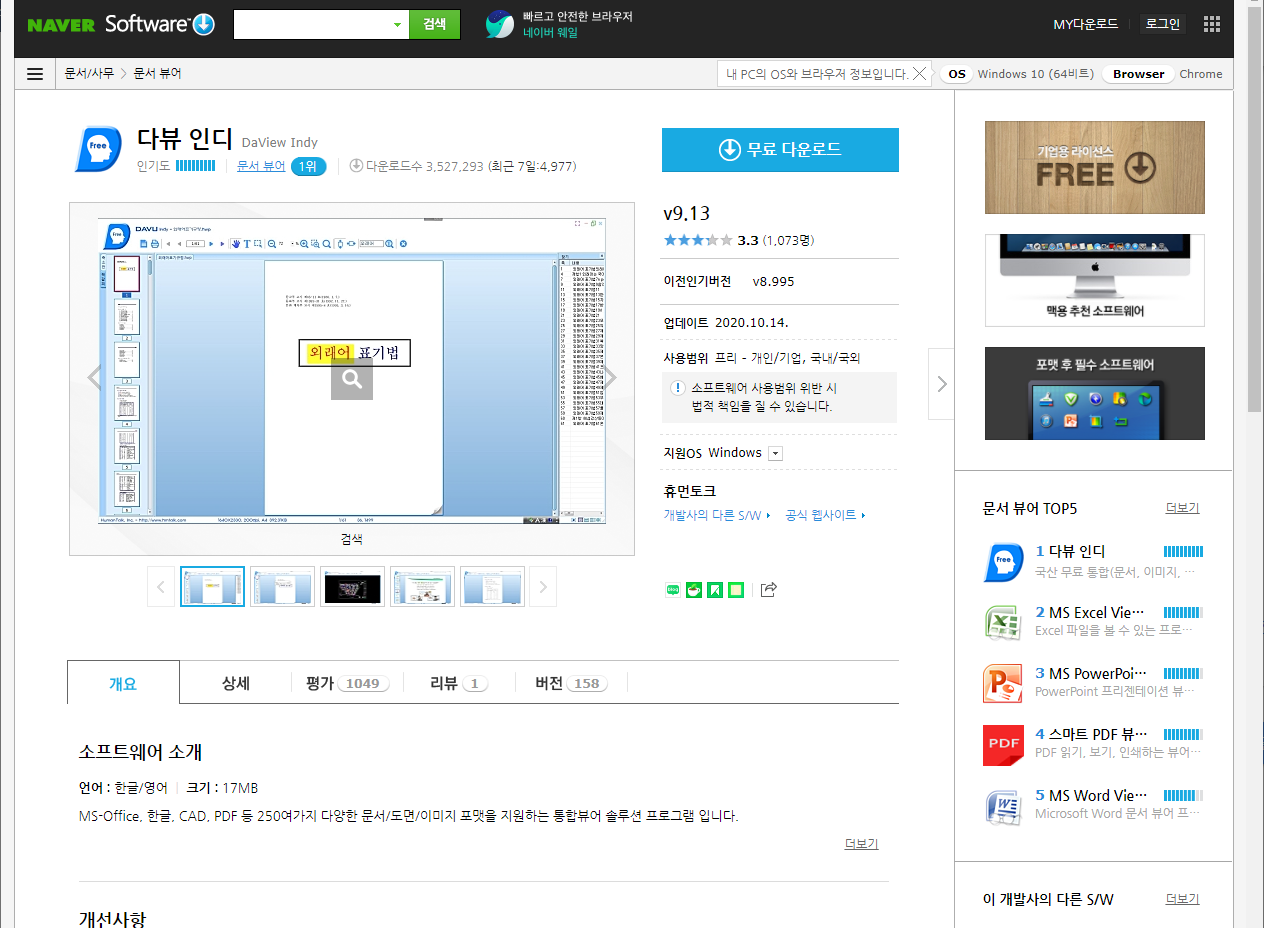Image resolution: width=1264 pixels, height=928 pixels.
Task: Click the export share arrow icon
Action: [768, 590]
